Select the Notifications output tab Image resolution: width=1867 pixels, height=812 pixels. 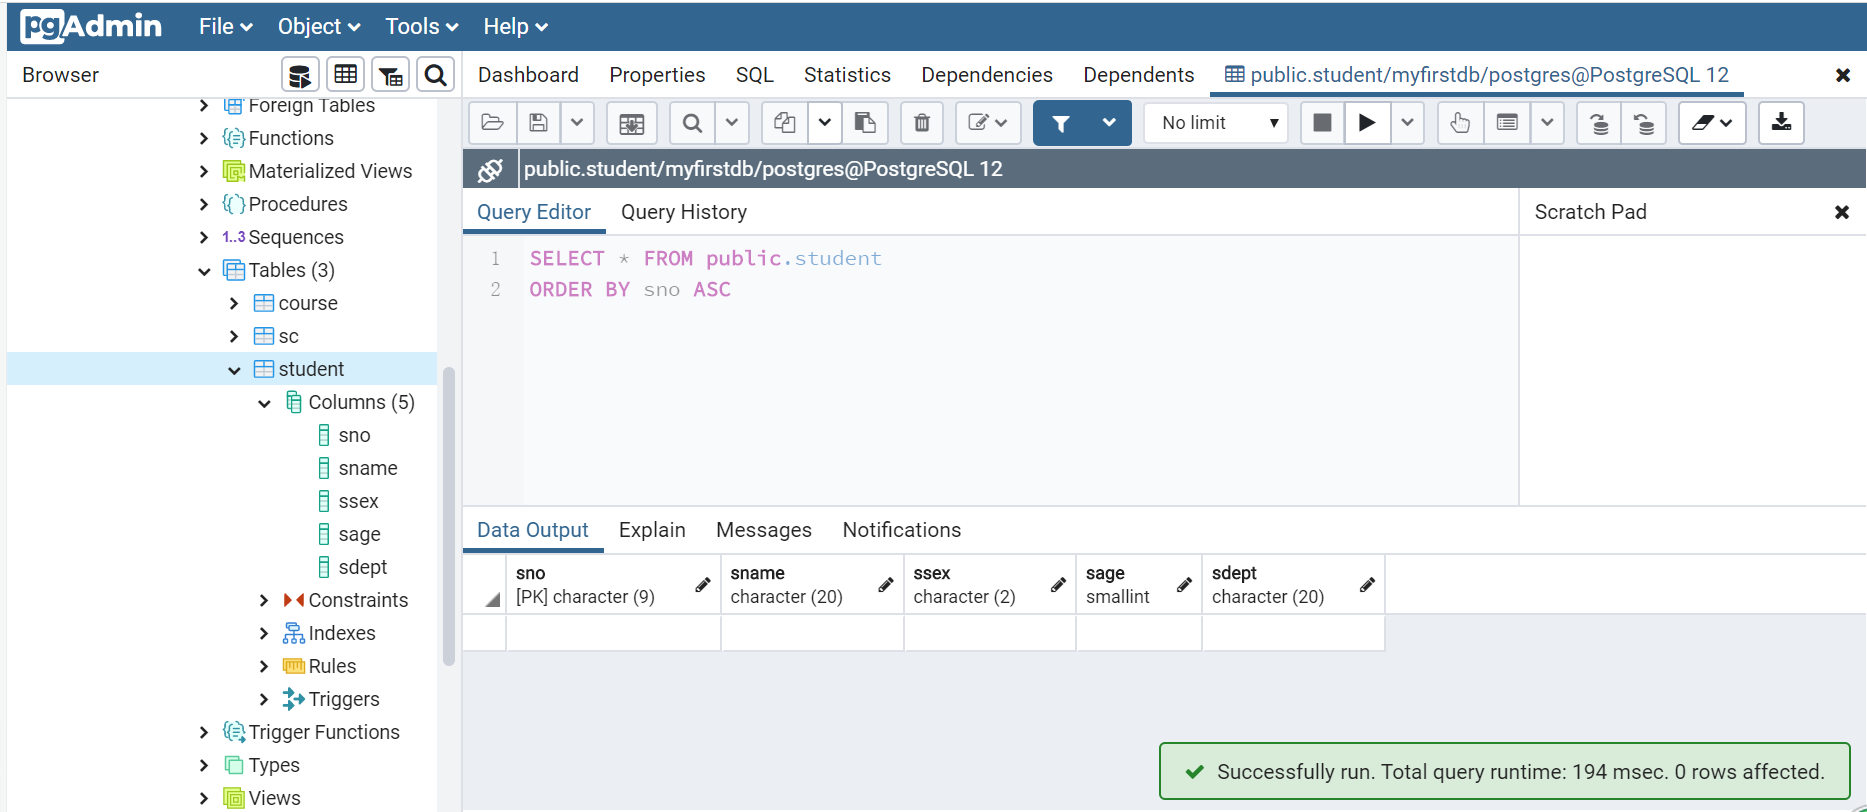point(901,530)
